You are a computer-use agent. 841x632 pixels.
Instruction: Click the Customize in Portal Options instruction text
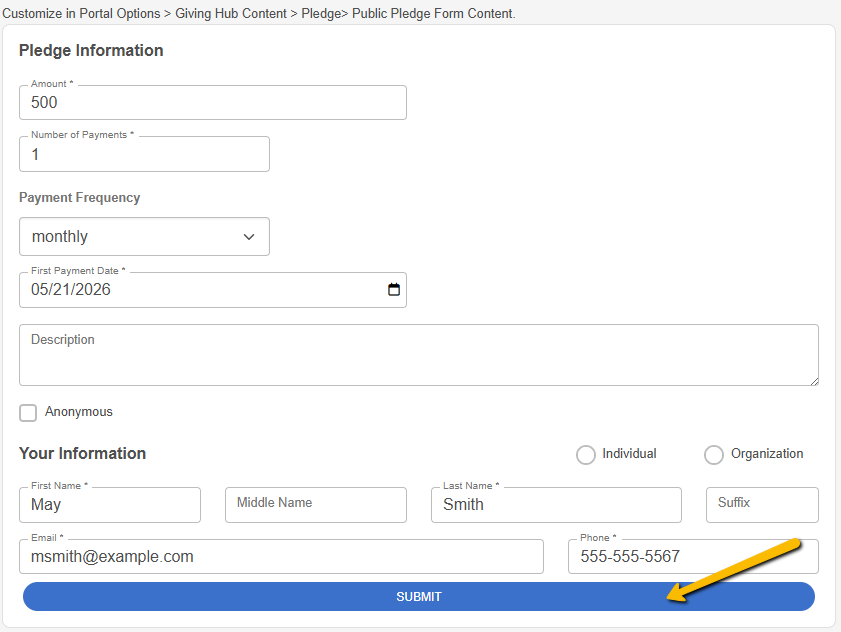259,13
